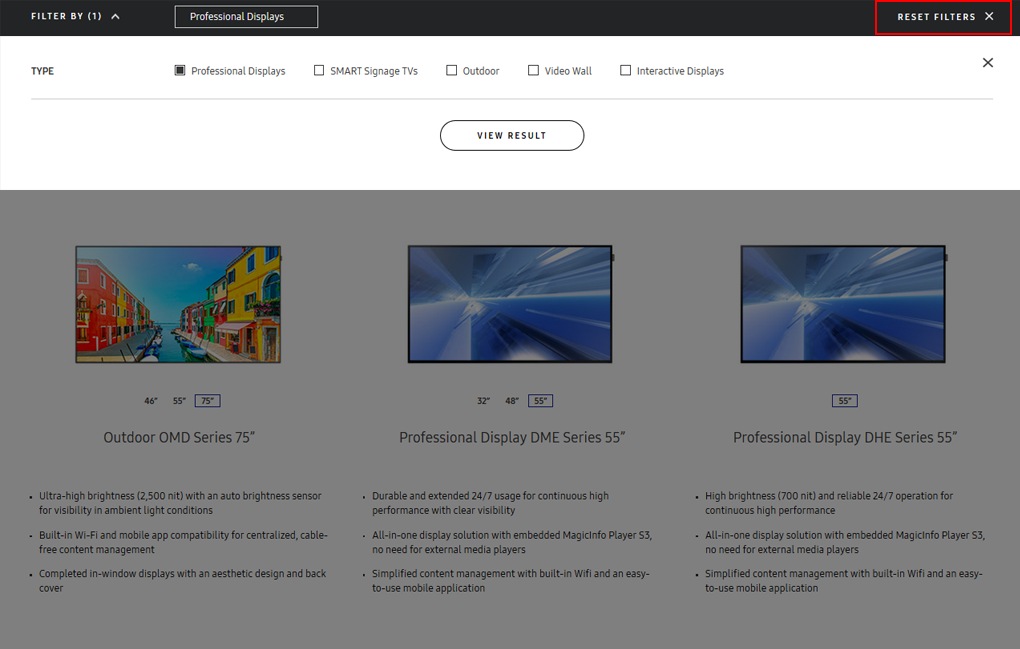Click "High brightness (700 nit)" bullet text
This screenshot has height=649, width=1020.
[829, 503]
